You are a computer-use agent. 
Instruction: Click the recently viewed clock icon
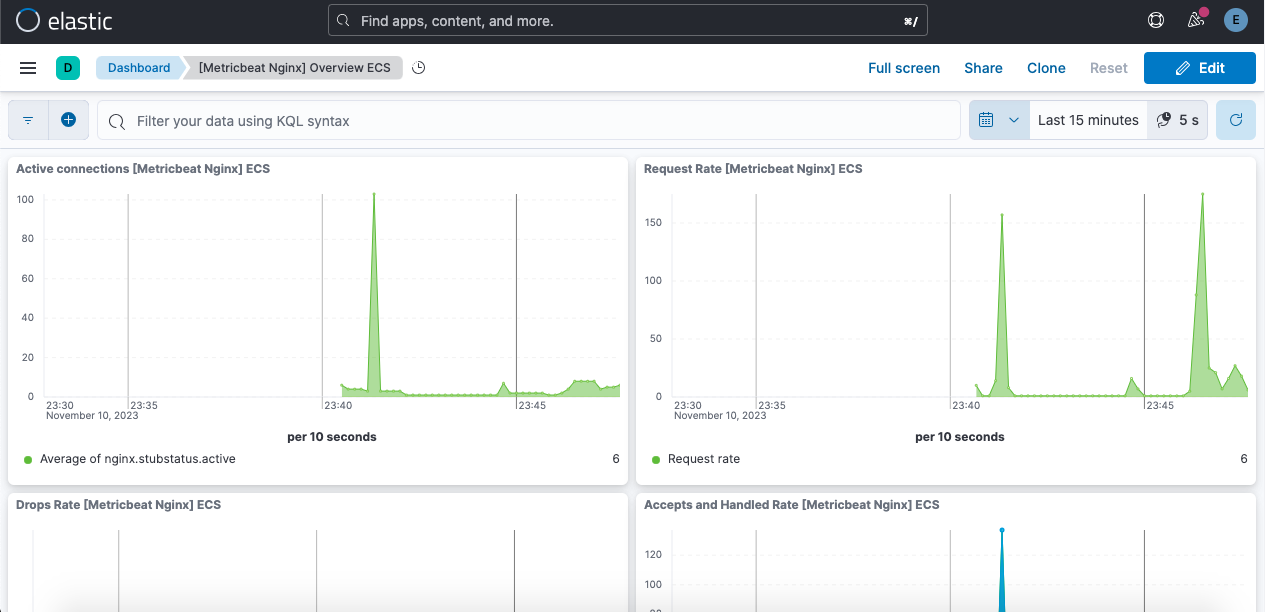419,68
